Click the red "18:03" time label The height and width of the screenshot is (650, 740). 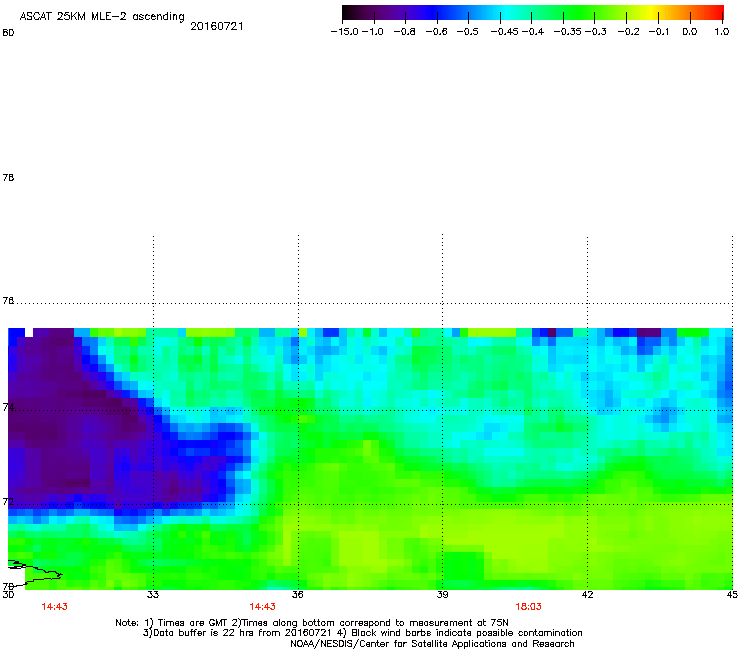528,607
